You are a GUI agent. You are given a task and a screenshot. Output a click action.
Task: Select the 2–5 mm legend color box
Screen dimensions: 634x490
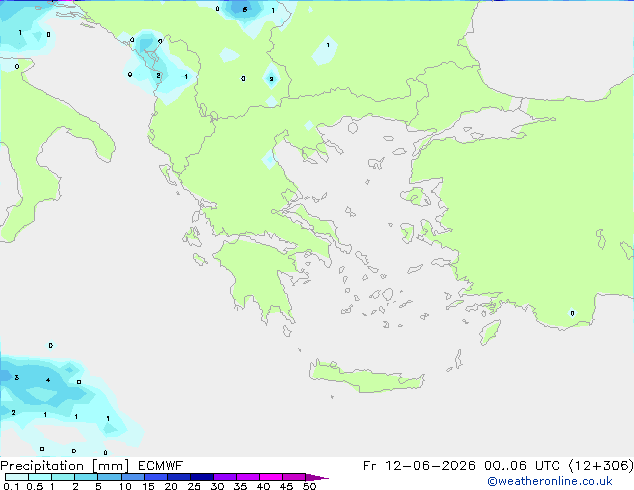[86, 477]
